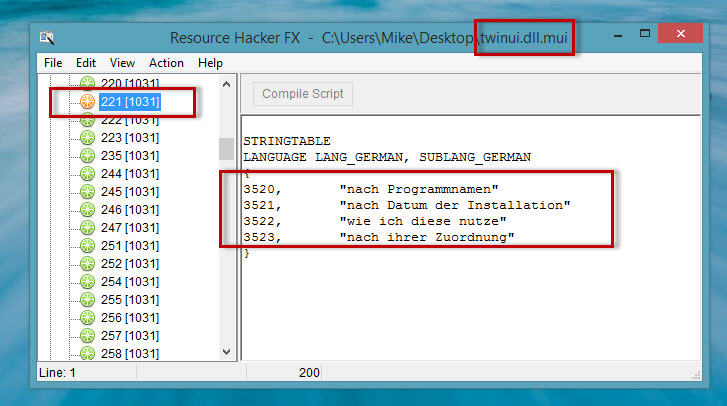Image resolution: width=727 pixels, height=406 pixels.
Task: Click the LANGUAGE LANG_GERMAN line
Action: point(387,157)
